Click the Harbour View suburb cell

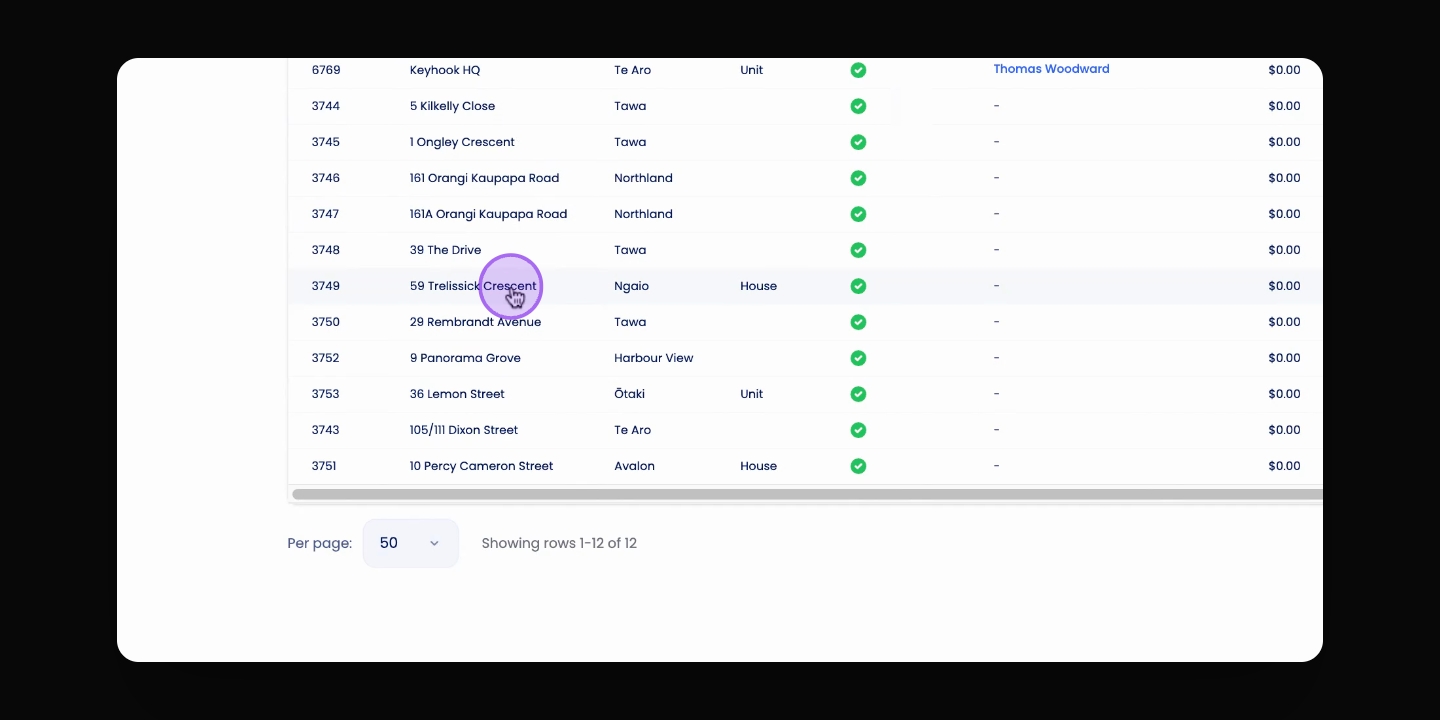click(x=653, y=358)
